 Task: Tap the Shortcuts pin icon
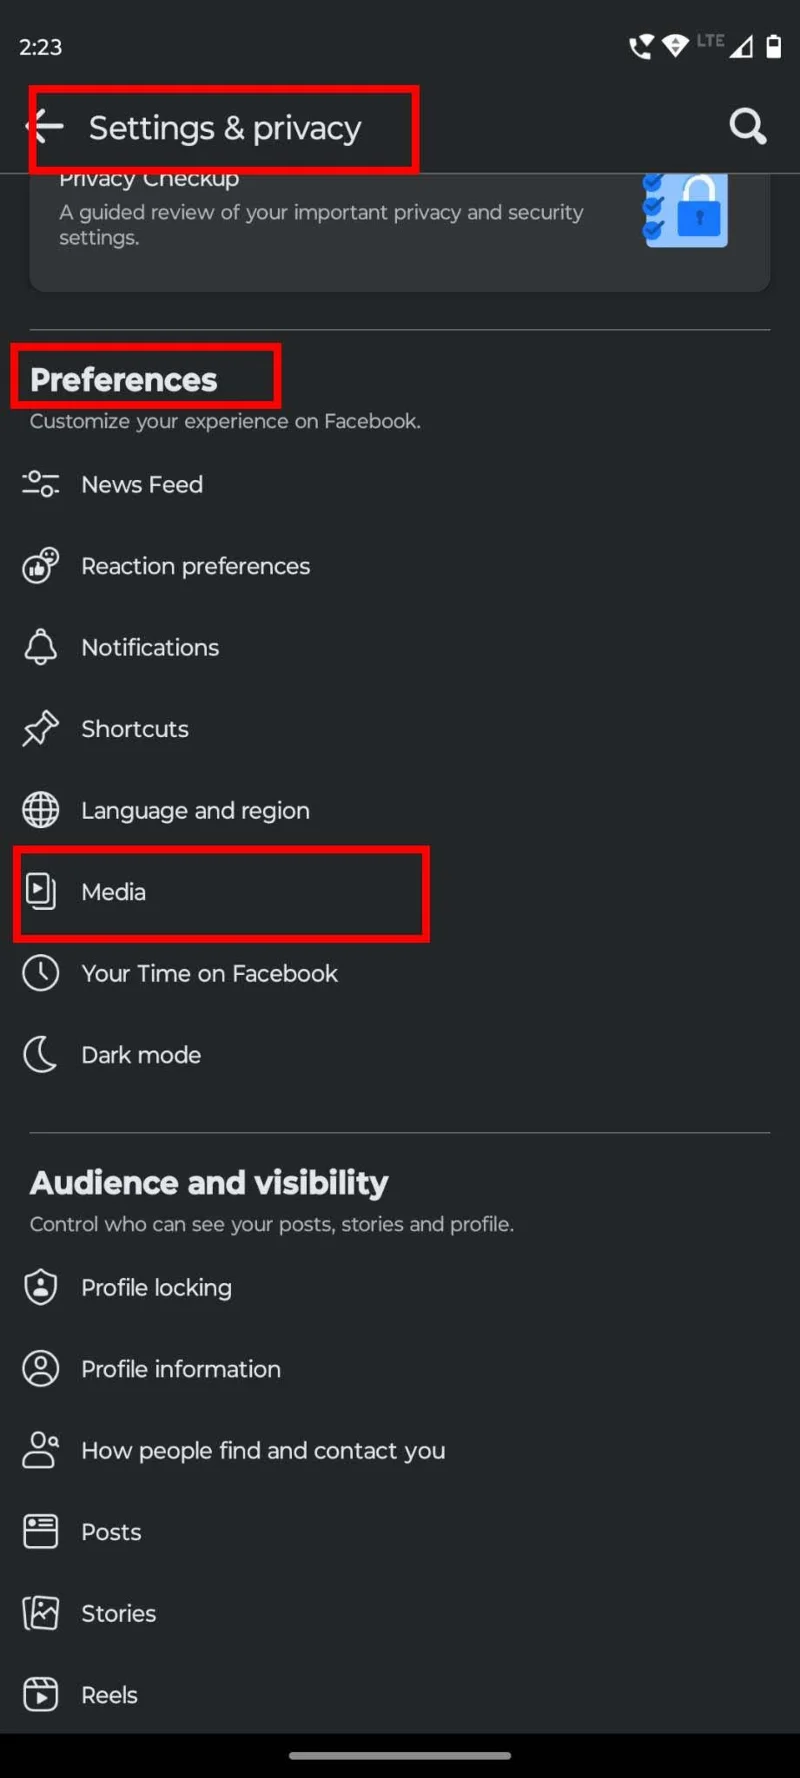coord(41,729)
